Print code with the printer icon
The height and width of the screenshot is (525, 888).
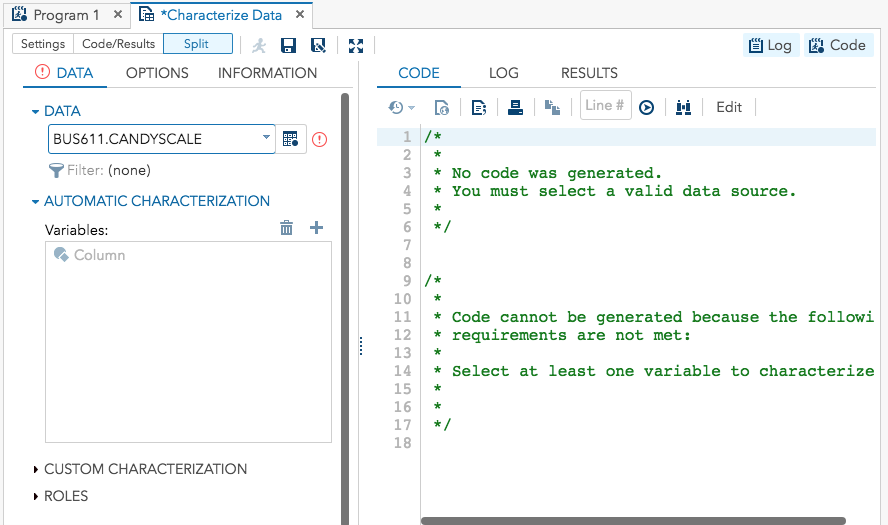[x=515, y=107]
